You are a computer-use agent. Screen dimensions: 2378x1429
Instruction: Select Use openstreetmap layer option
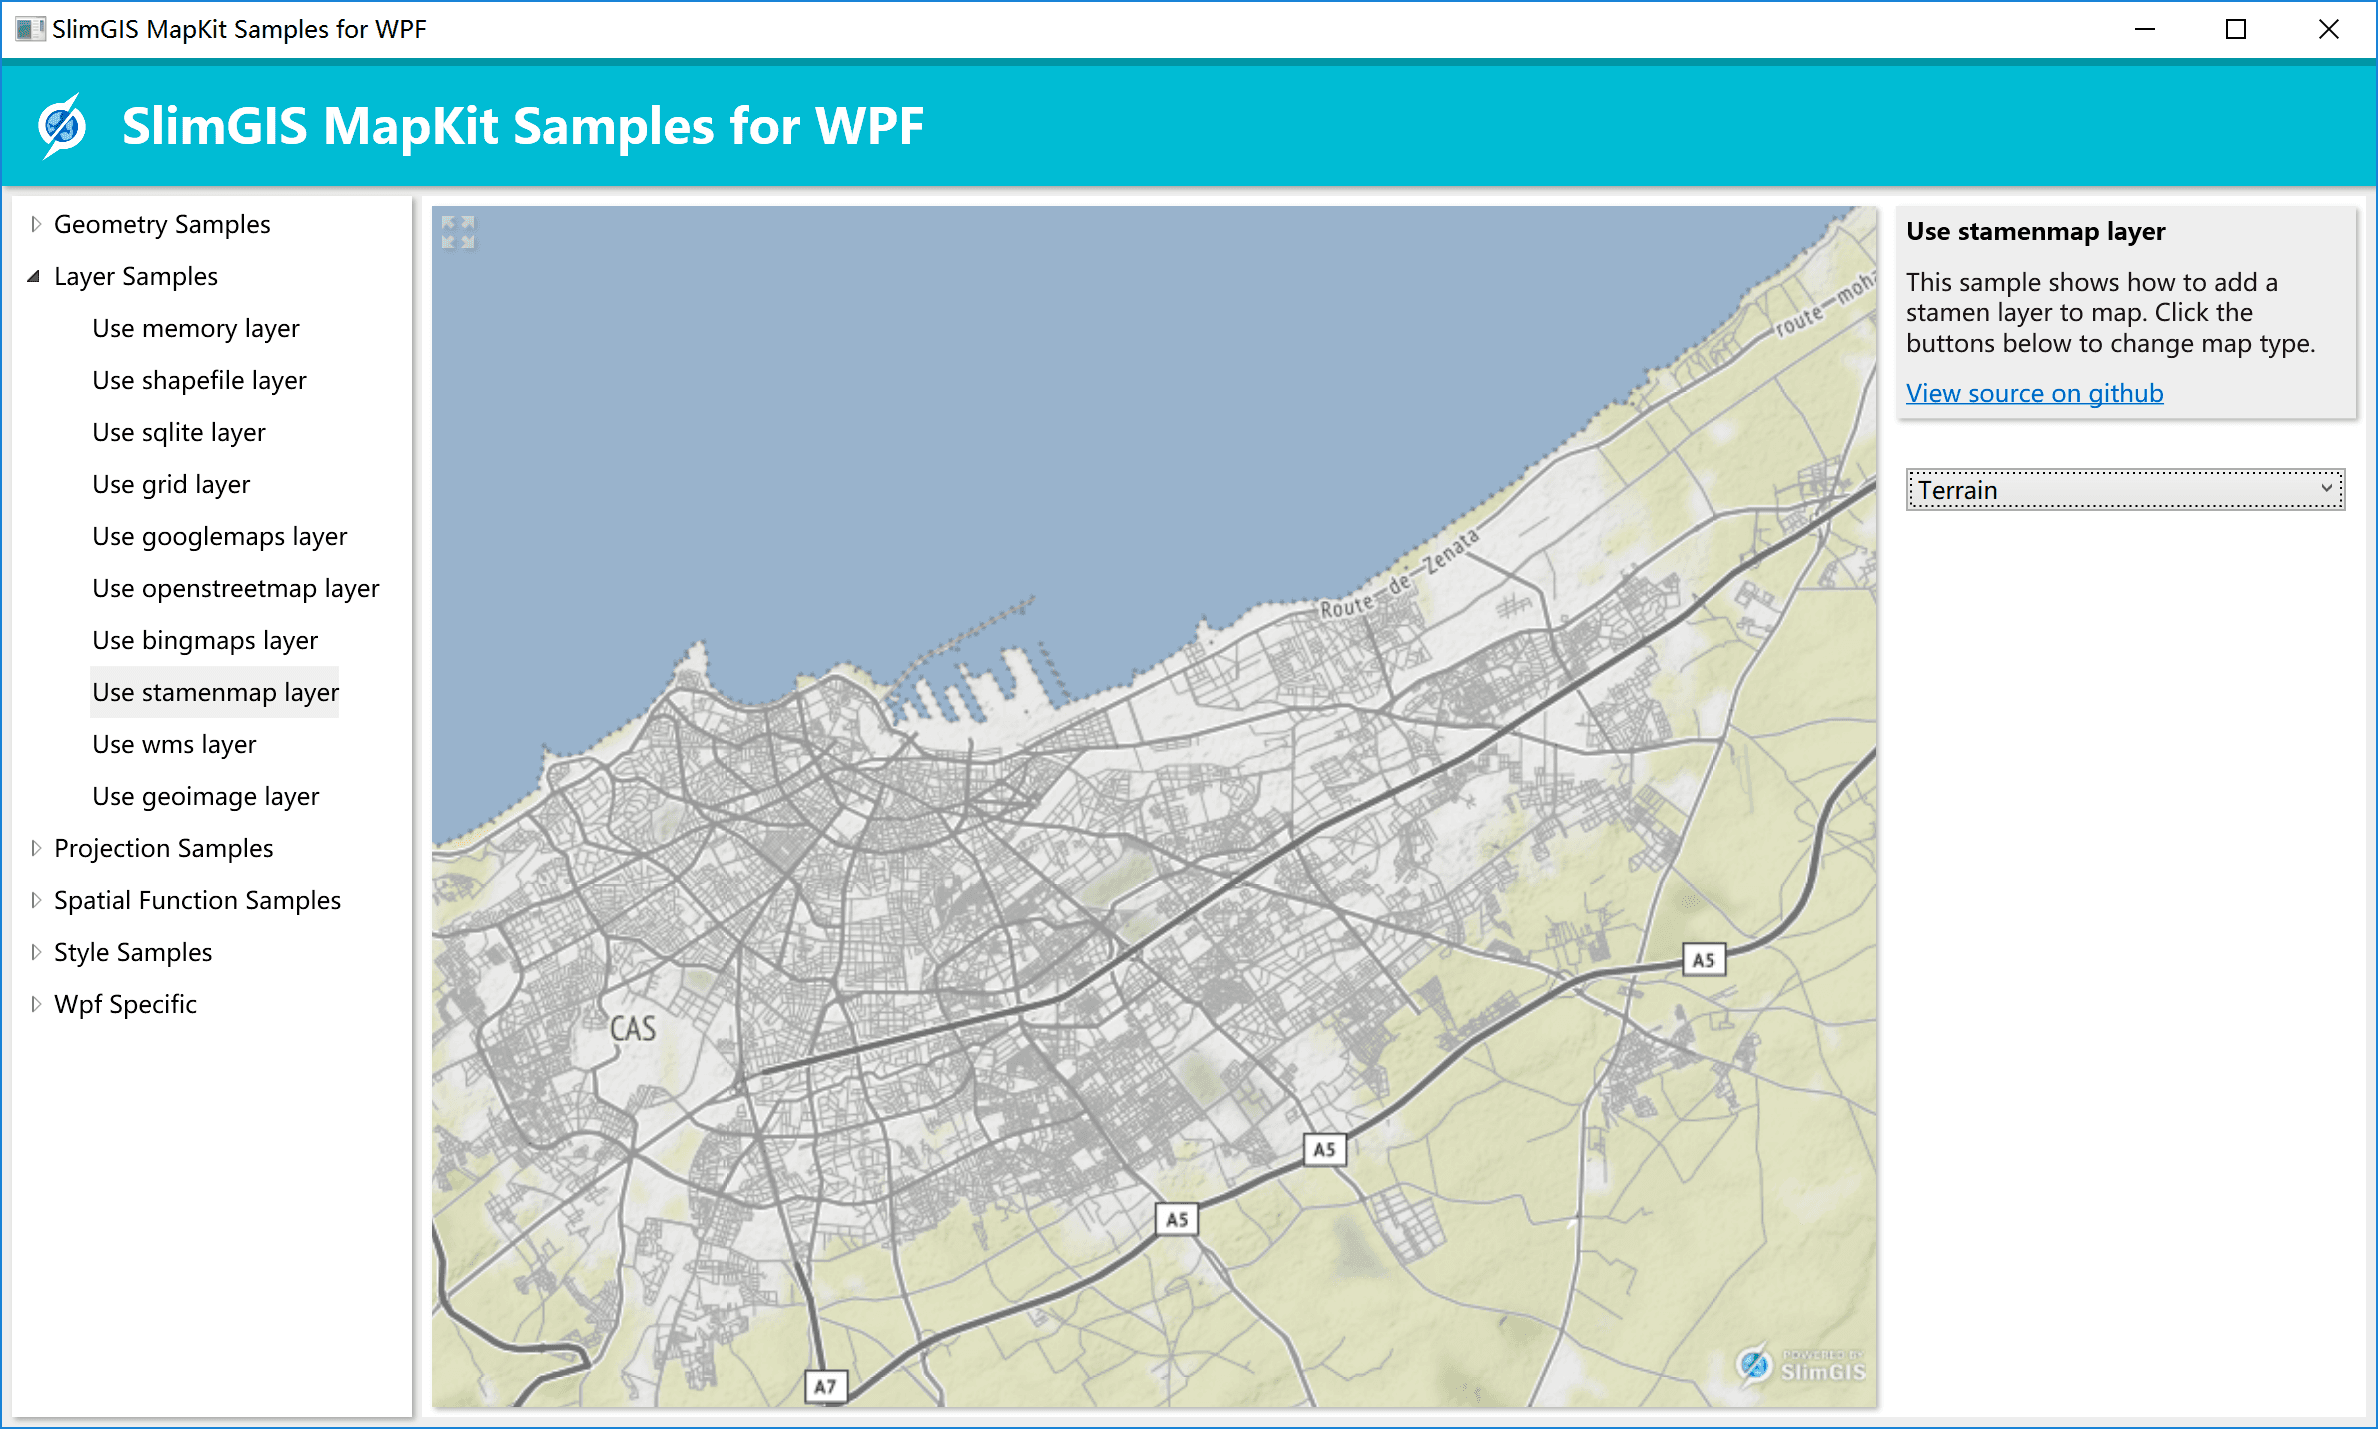[236, 588]
